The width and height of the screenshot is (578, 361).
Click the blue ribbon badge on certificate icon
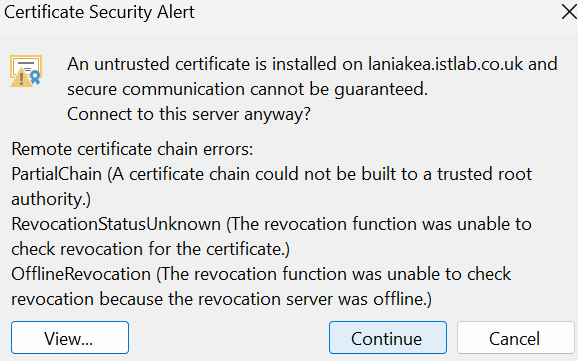(35, 77)
